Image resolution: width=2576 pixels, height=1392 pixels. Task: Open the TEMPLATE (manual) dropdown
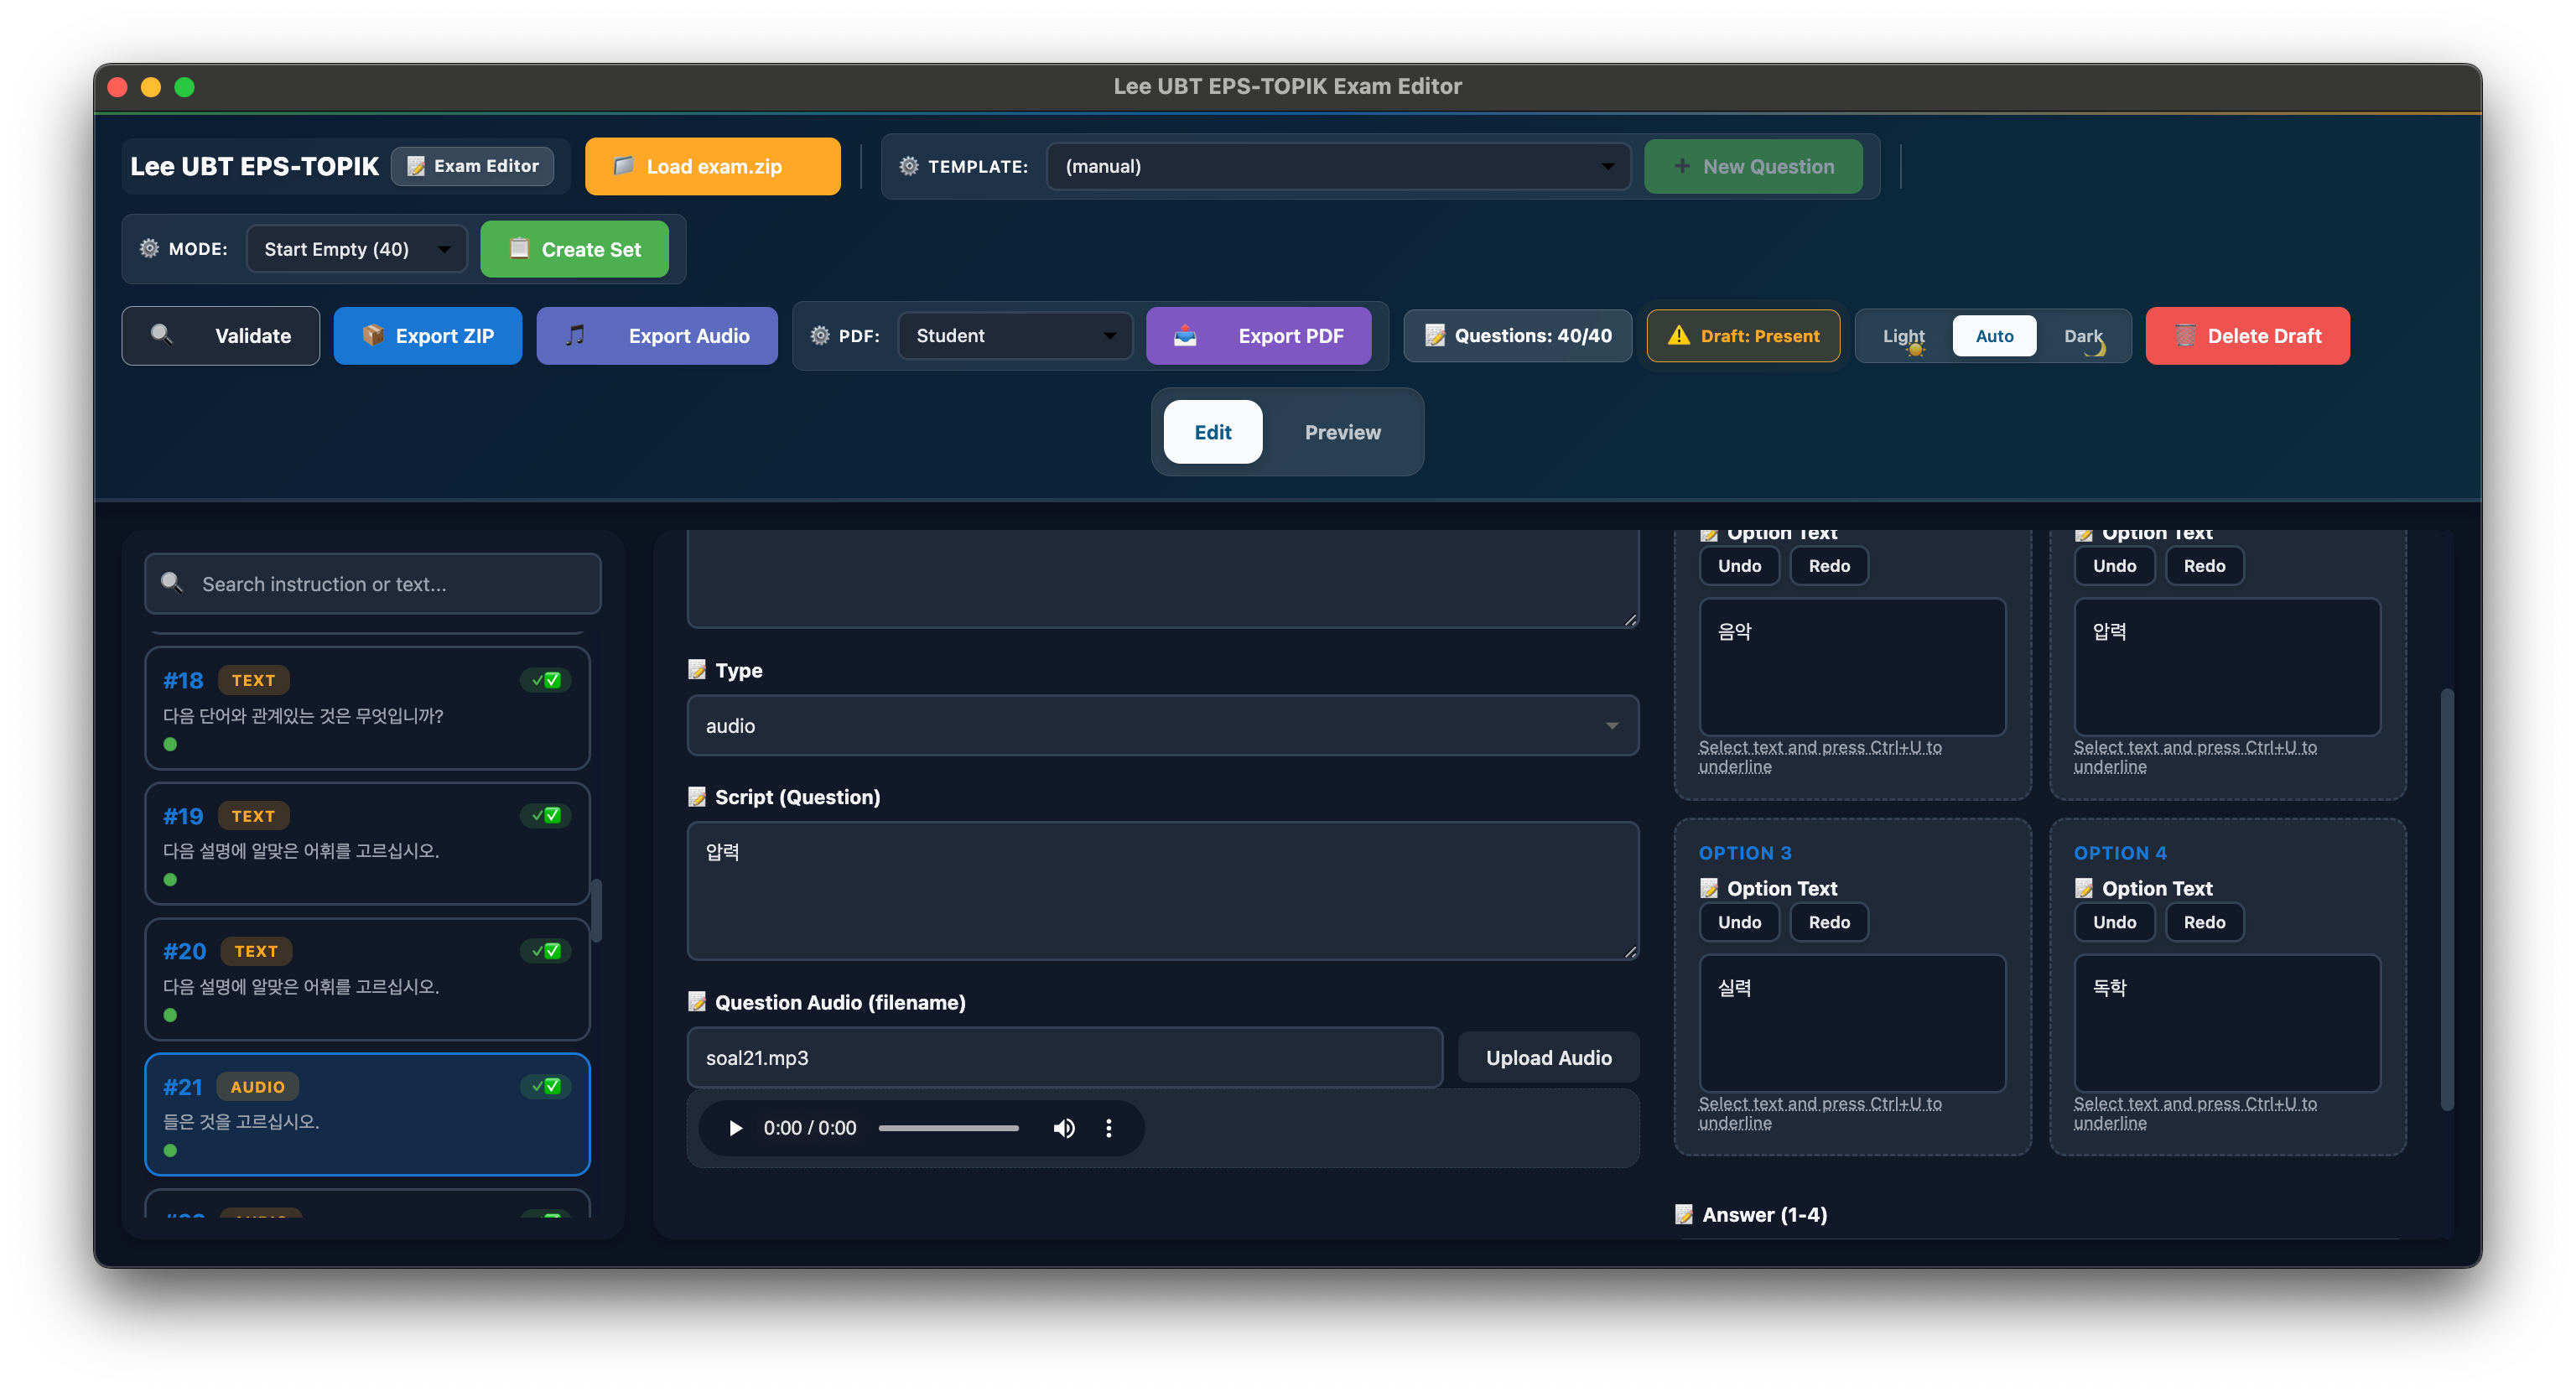tap(1338, 166)
